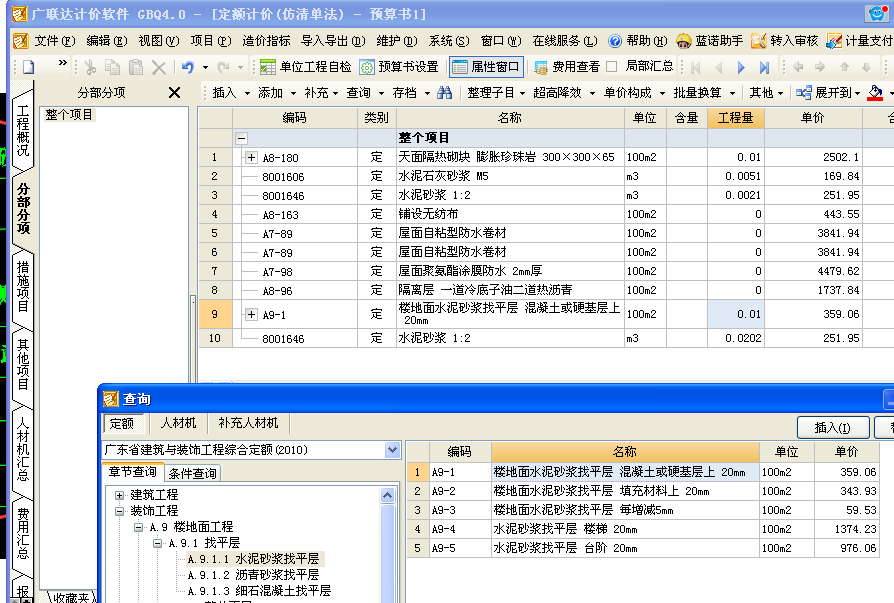Open the 造价指标 menu
This screenshot has height=603, width=894.
pos(266,41)
